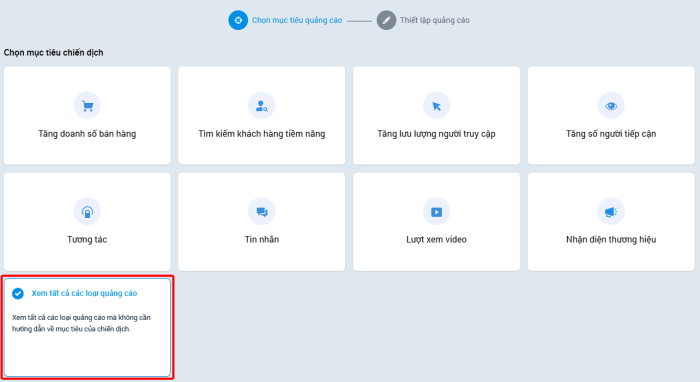Click the eye icon for reach
The height and width of the screenshot is (382, 700).
[611, 106]
